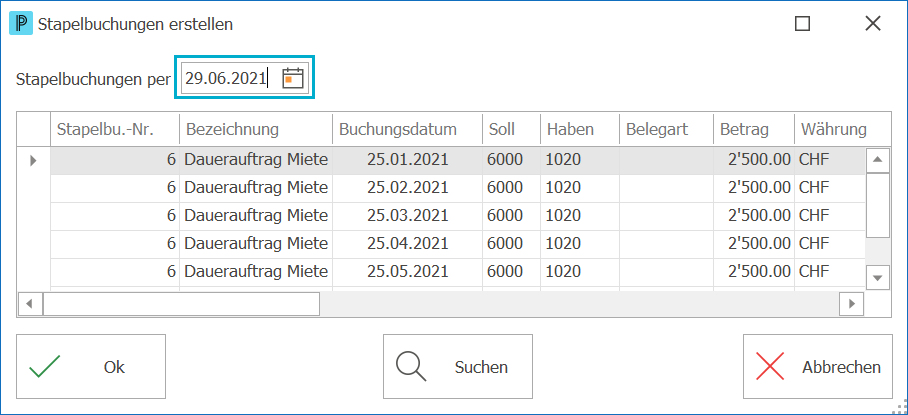Click CHF currency in the 25.05.2021 row
This screenshot has height=415, width=908.
click(830, 271)
